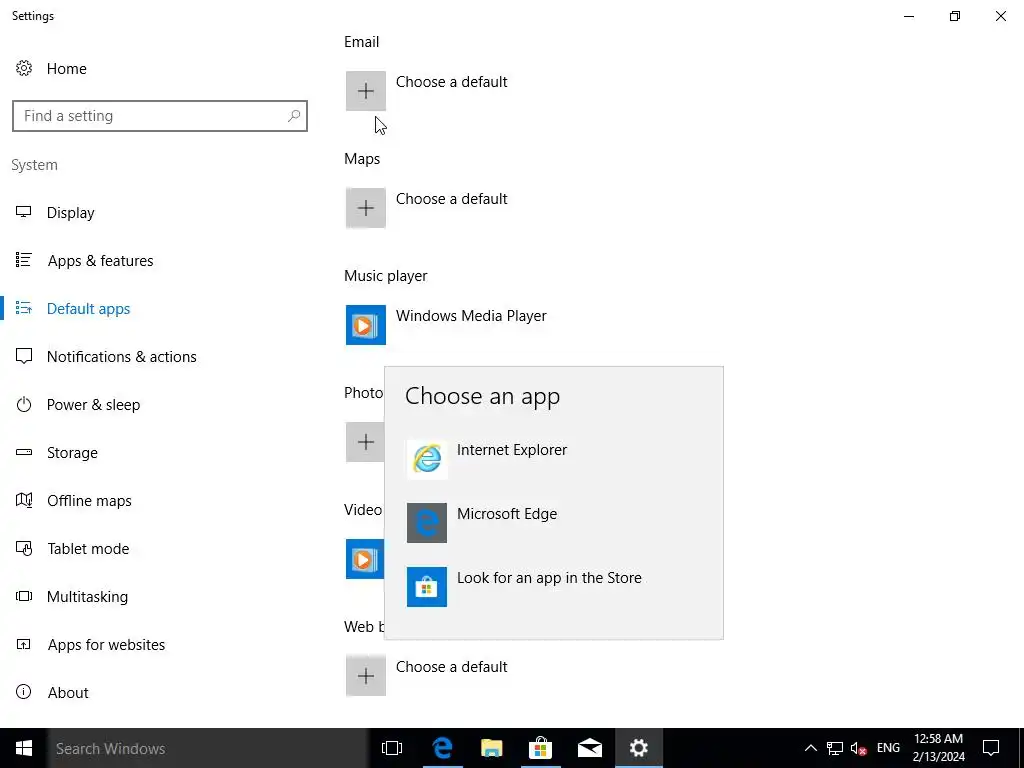Click the Tablet mode icon
The height and width of the screenshot is (768, 1024).
click(x=24, y=549)
